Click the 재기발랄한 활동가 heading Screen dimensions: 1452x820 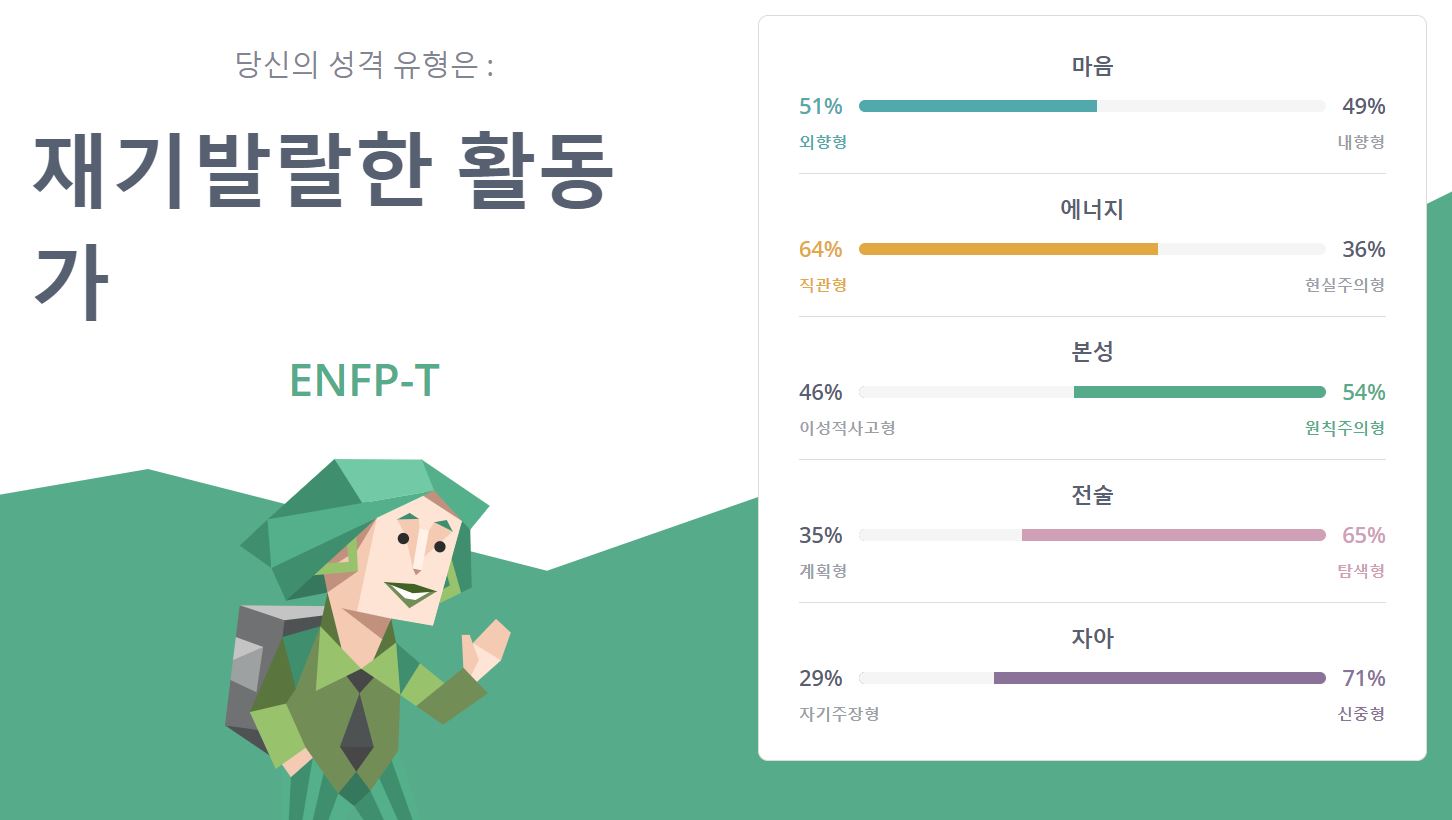tap(323, 223)
